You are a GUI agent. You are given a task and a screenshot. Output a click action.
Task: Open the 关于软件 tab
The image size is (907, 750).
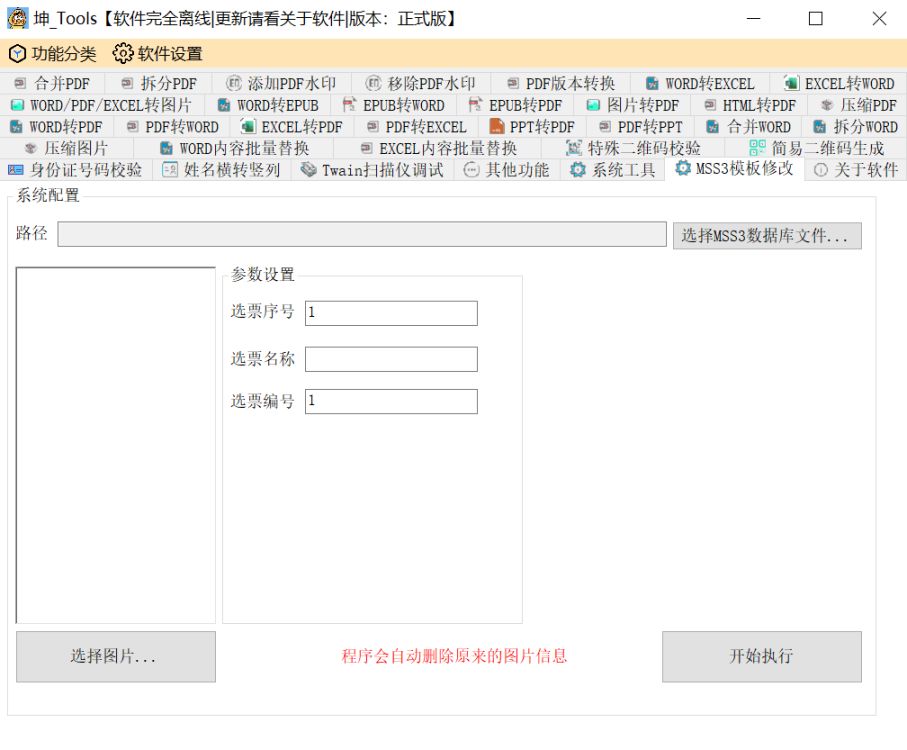coord(856,170)
